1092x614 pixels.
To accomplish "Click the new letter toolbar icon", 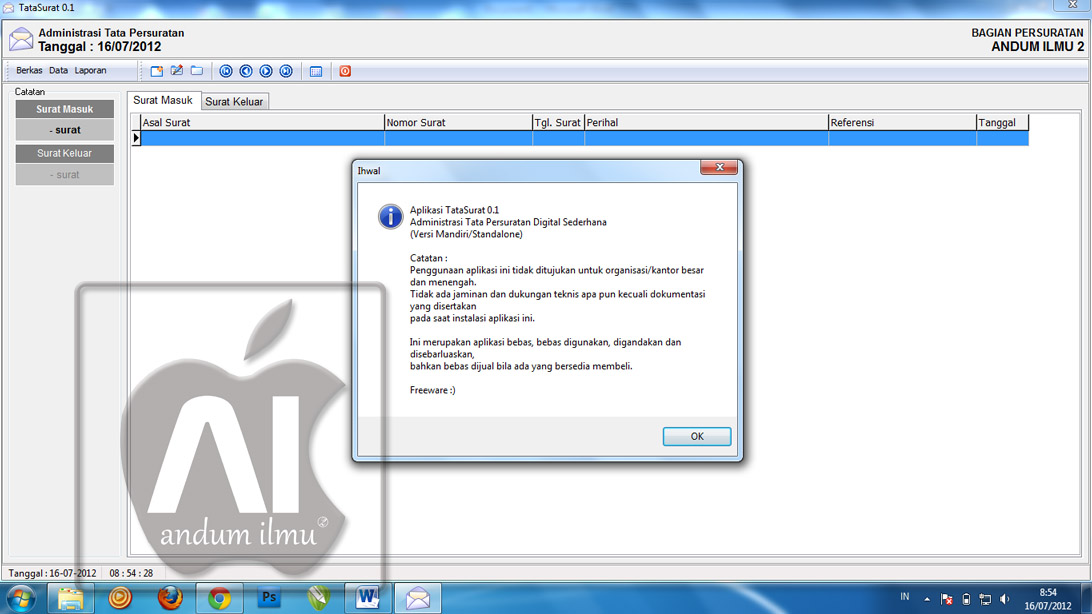I will (x=157, y=71).
